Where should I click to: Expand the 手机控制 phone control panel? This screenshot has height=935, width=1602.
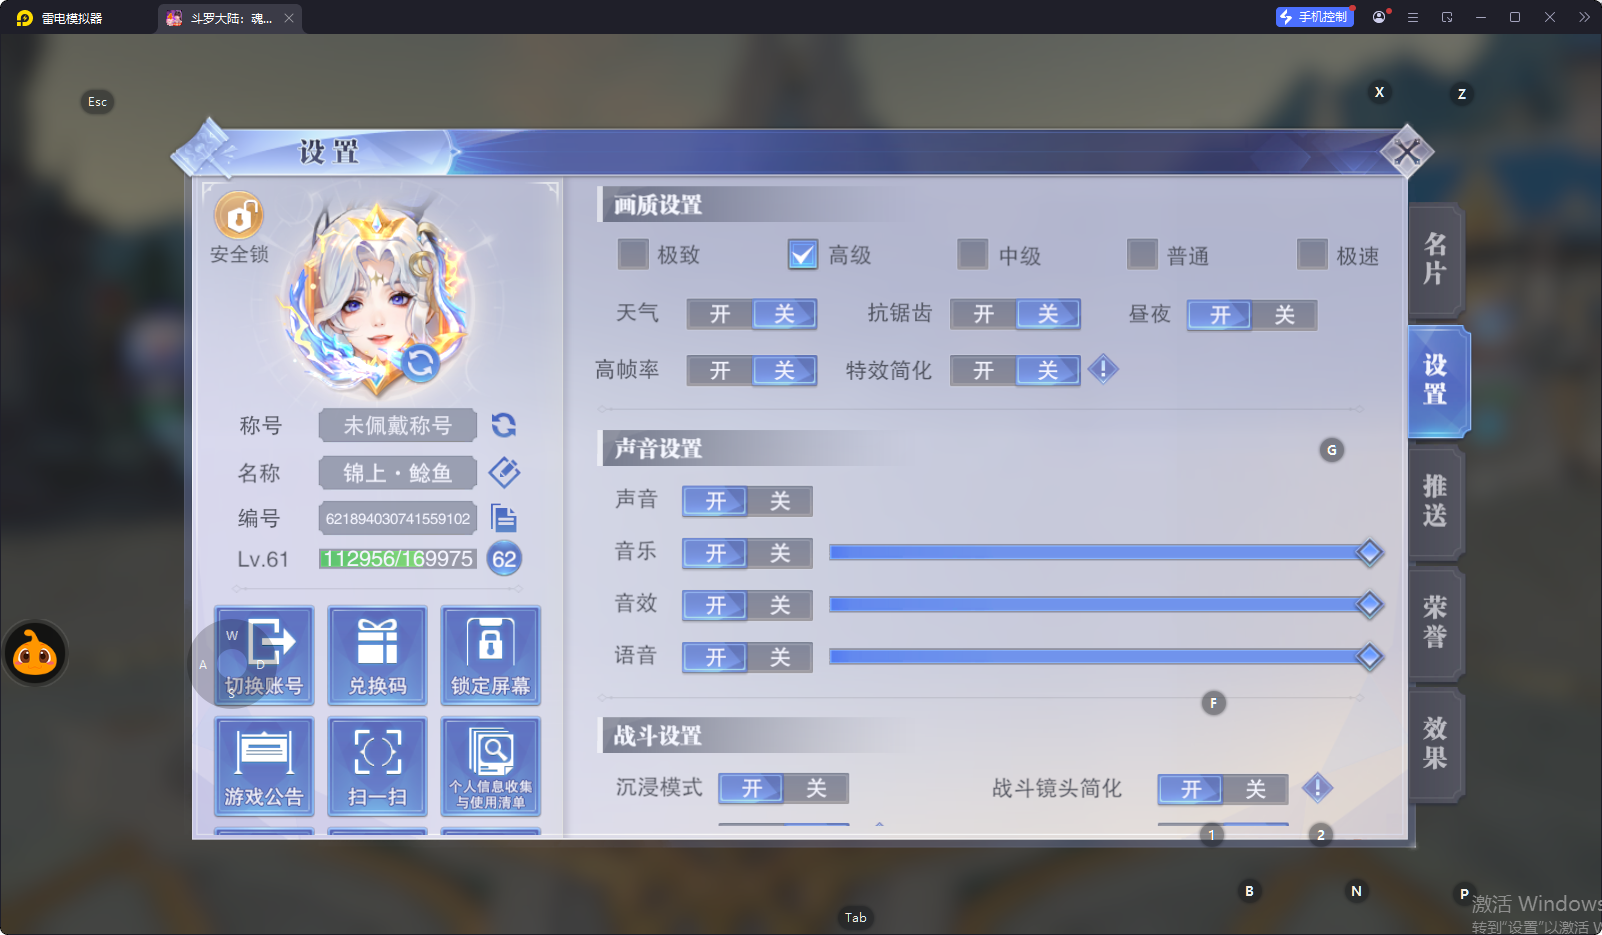point(1314,17)
